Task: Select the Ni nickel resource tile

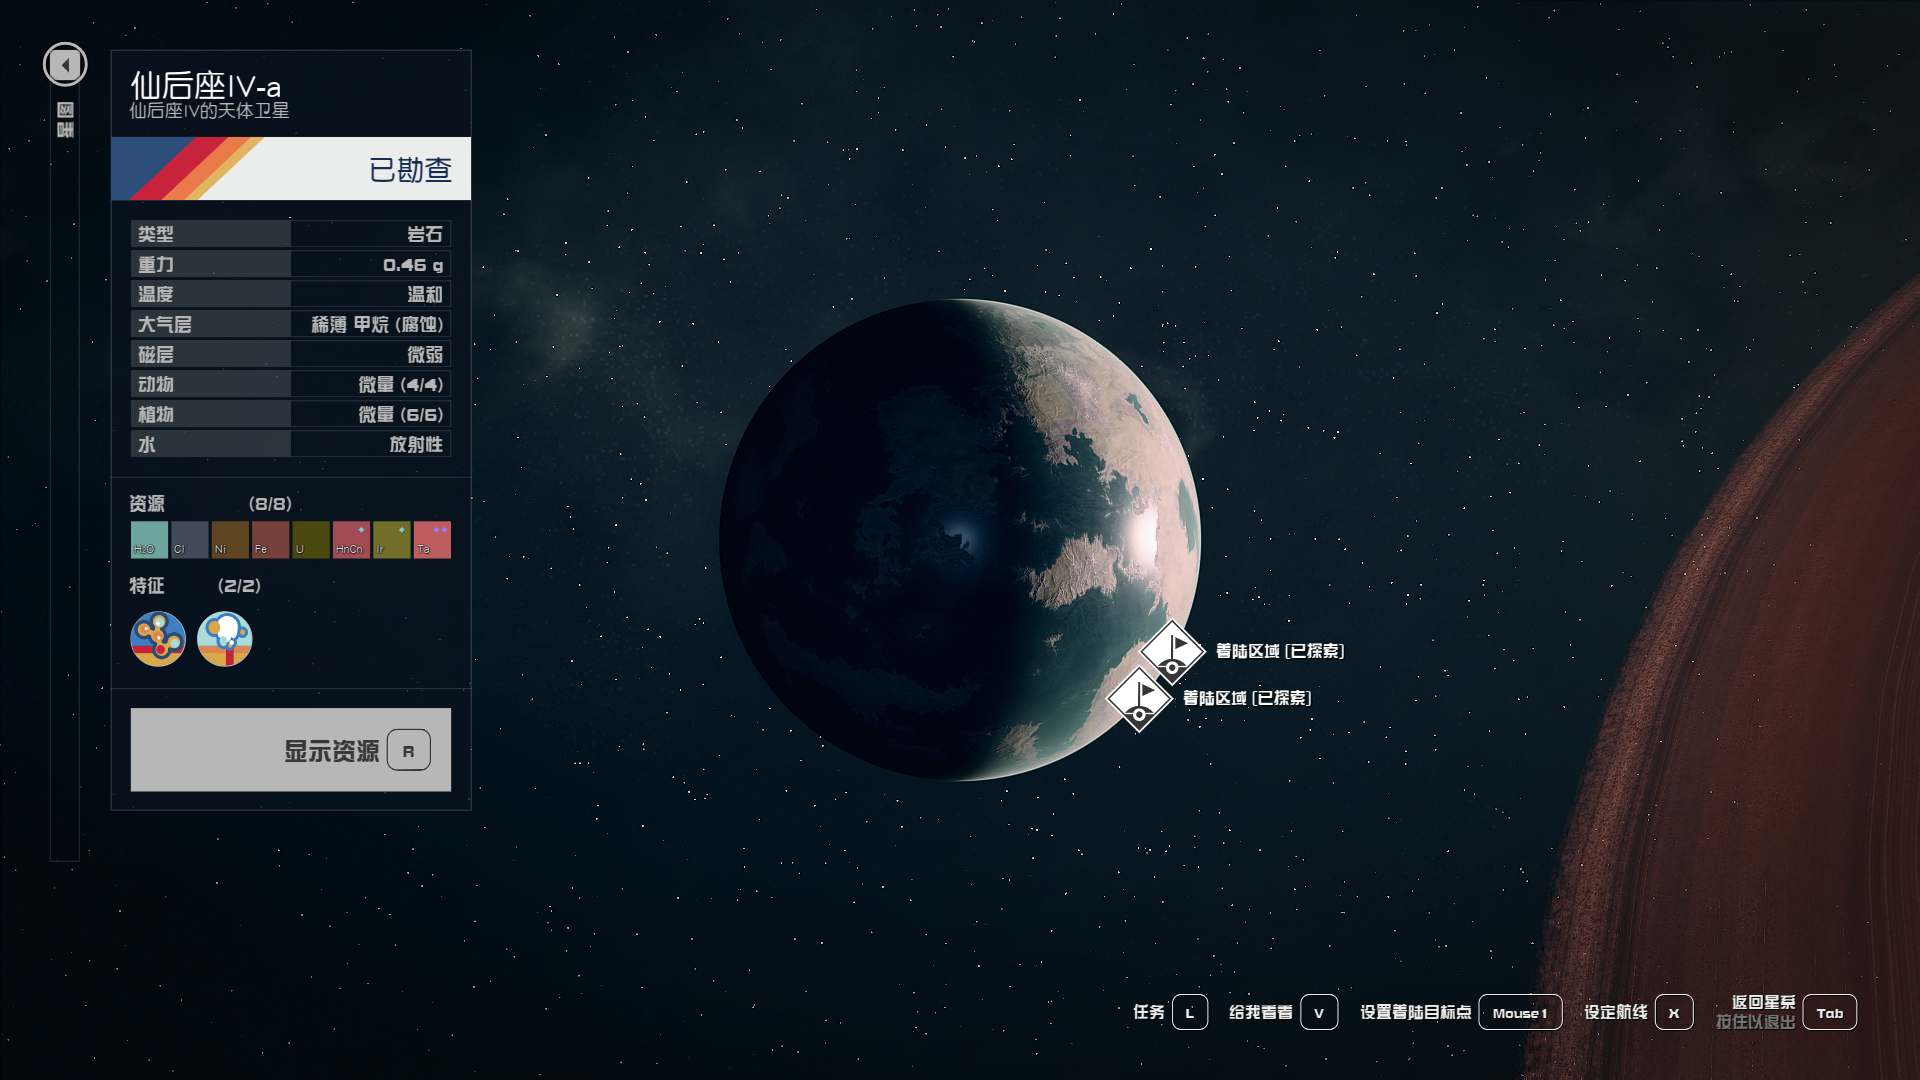Action: (x=230, y=540)
